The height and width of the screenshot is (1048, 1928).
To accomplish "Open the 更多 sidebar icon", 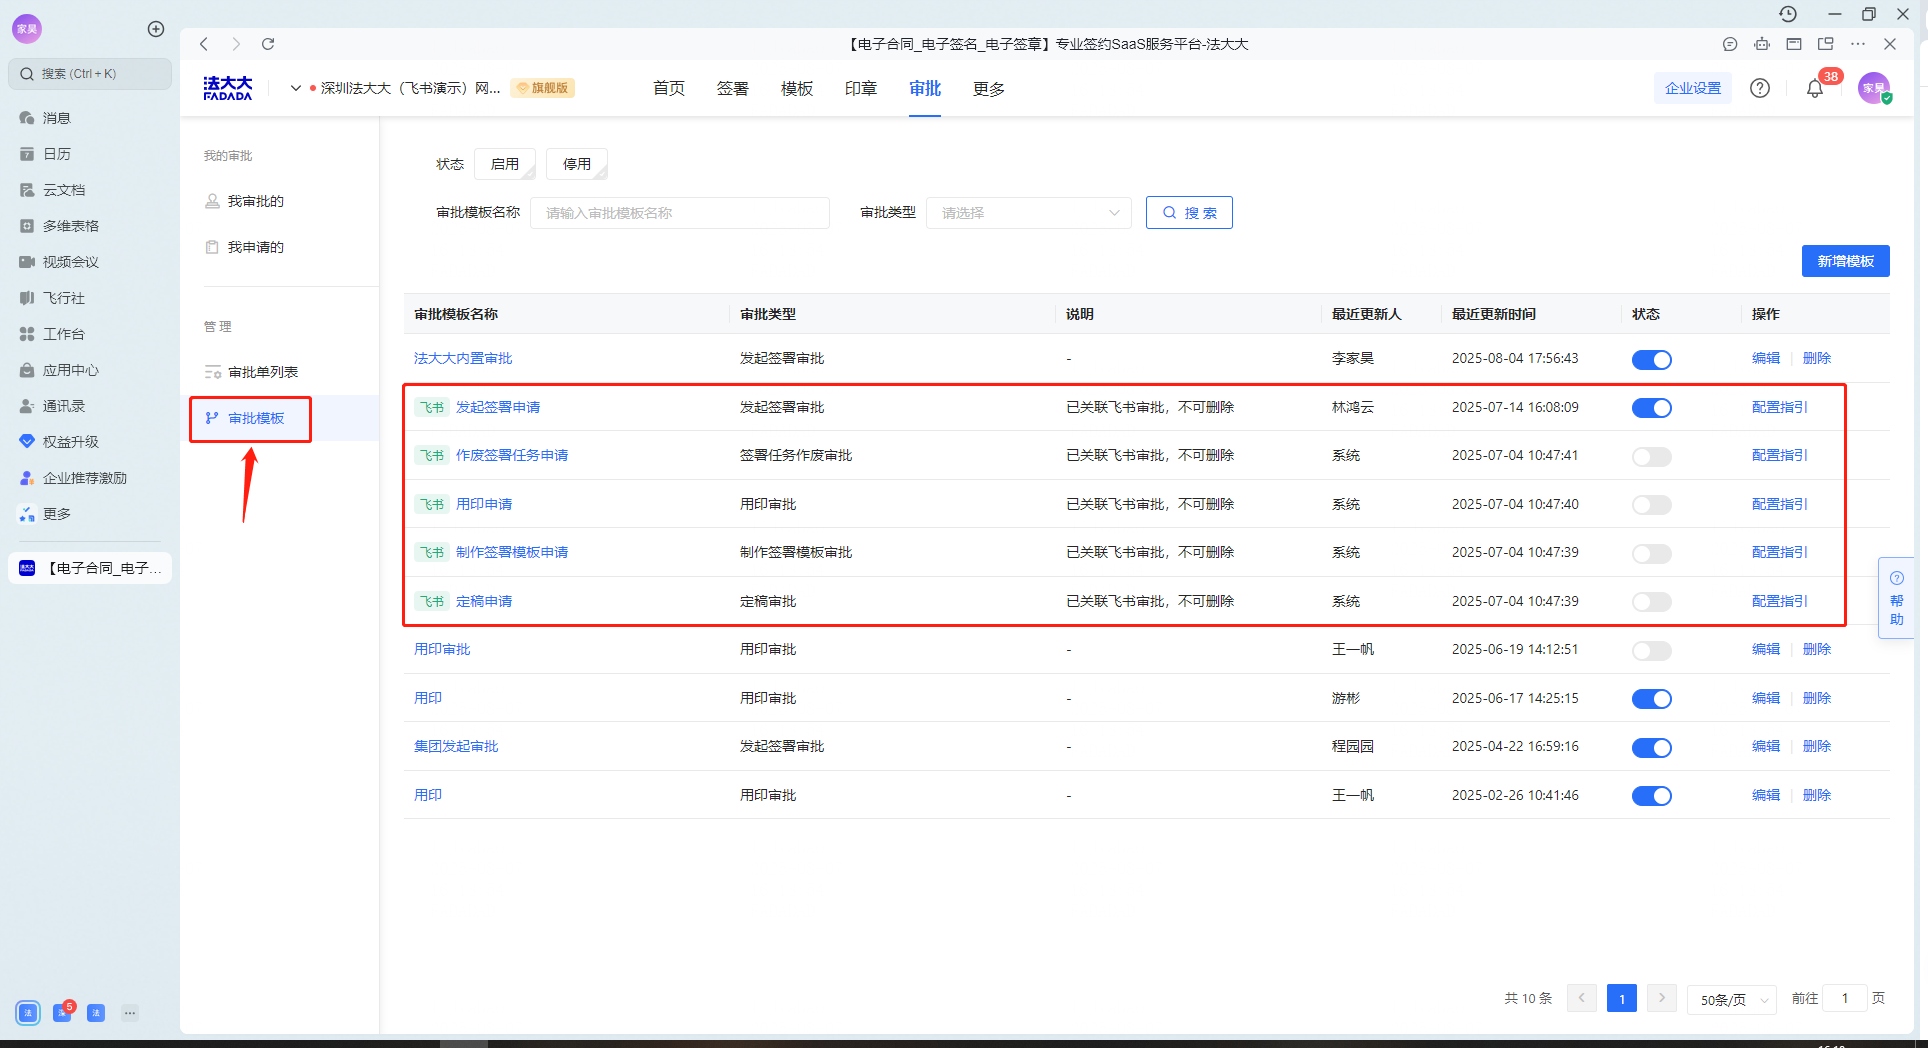I will click(27, 514).
